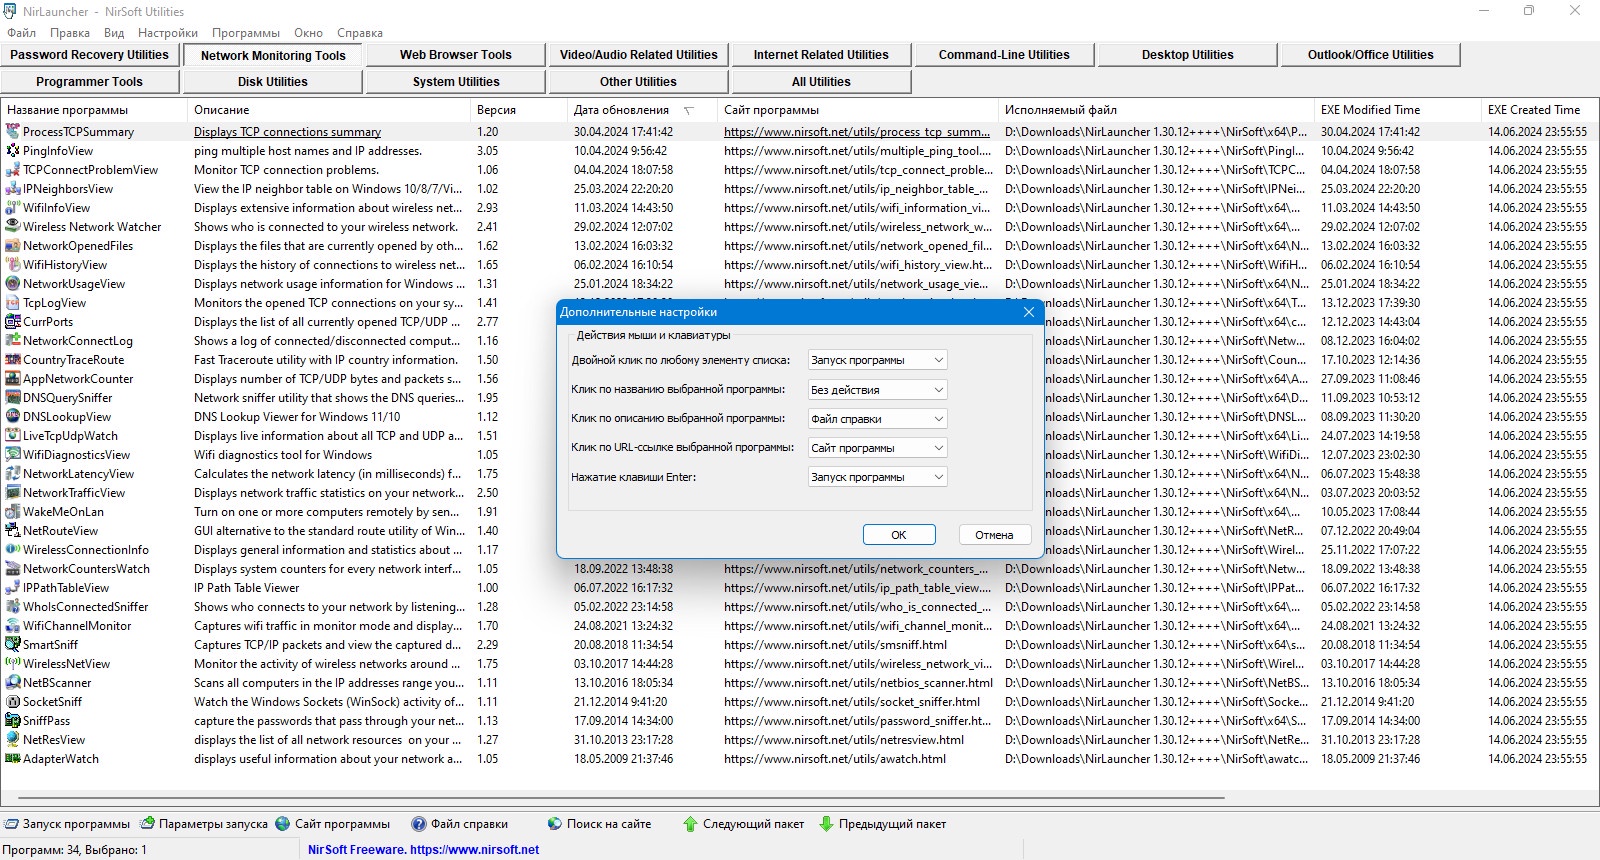The height and width of the screenshot is (860, 1600).
Task: Go to Предыдущий пакет arrow
Action: coord(882,824)
